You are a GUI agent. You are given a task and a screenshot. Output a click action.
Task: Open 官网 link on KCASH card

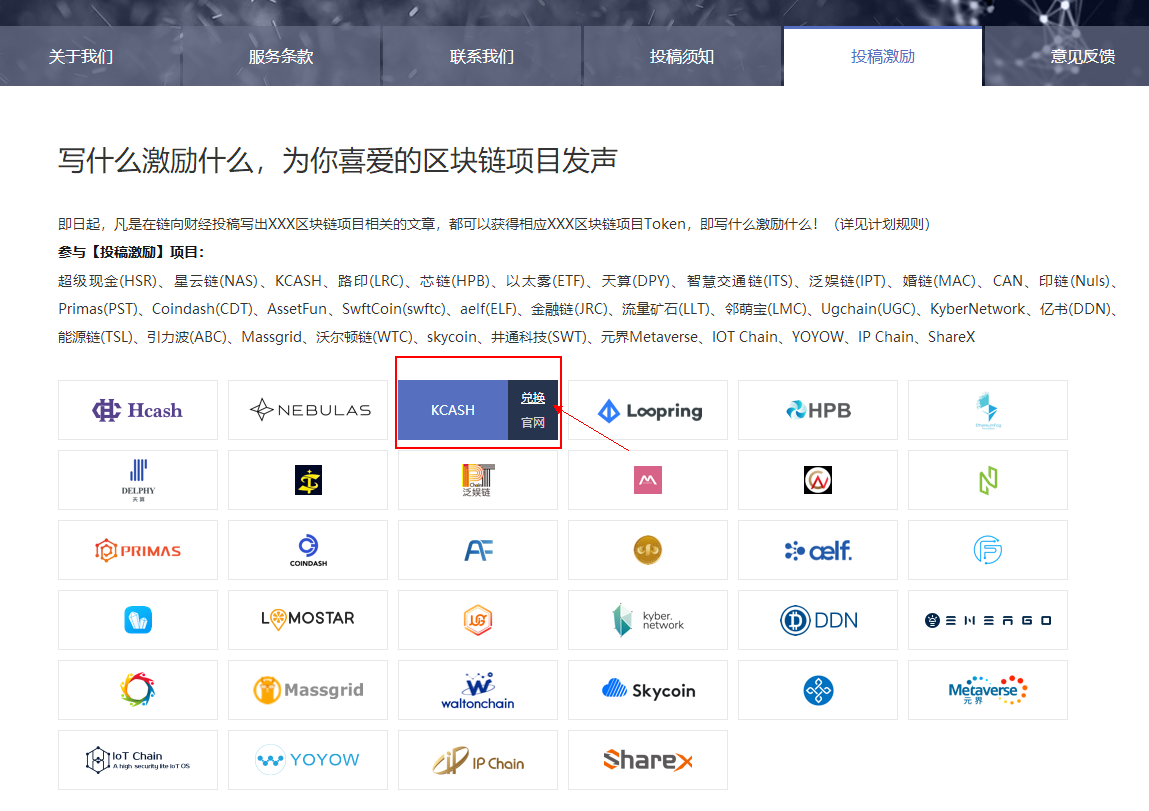coord(533,423)
